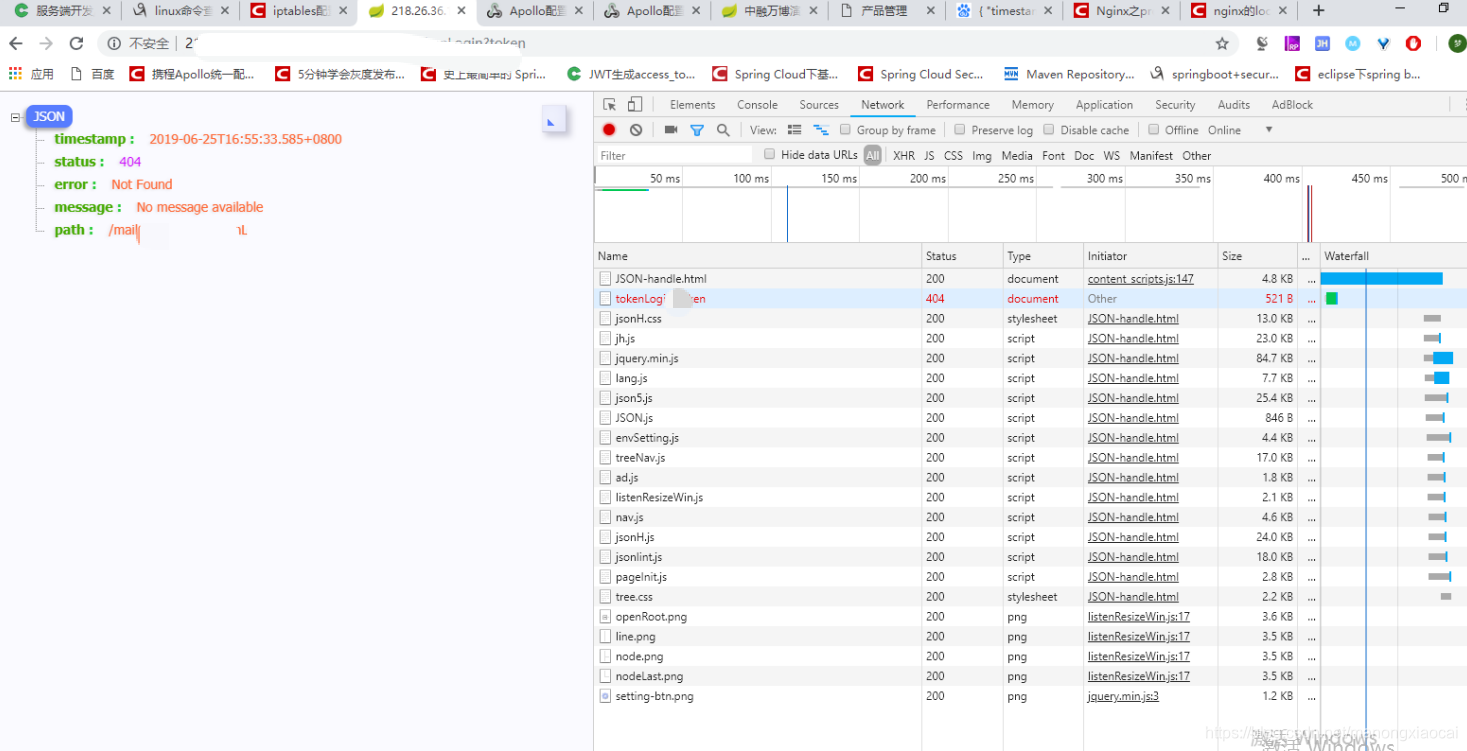The width and height of the screenshot is (1467, 751).
Task: Toggle the device toolbar icon
Action: click(x=634, y=104)
